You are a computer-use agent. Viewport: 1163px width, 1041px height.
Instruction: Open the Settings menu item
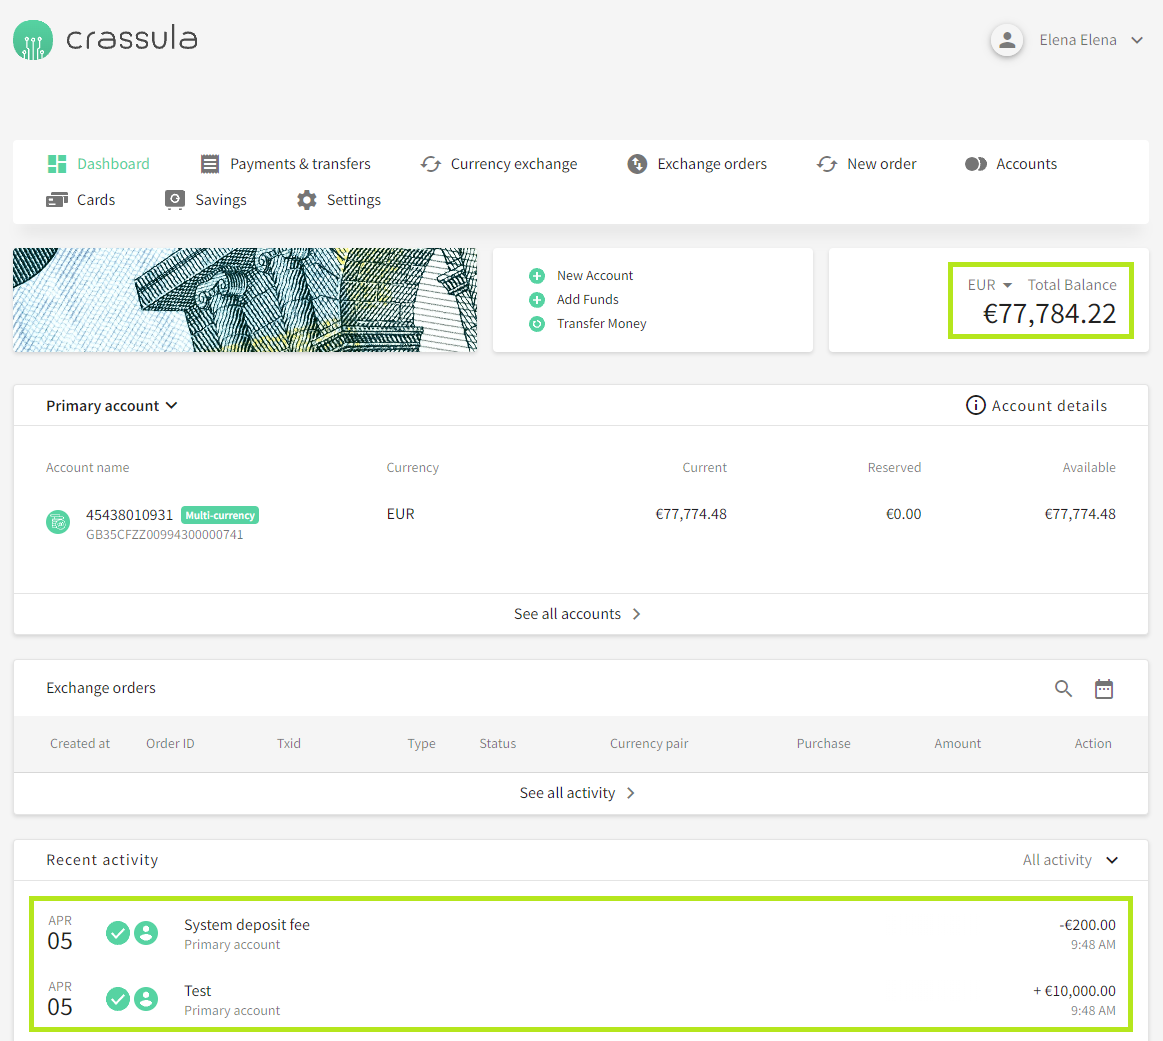click(340, 200)
